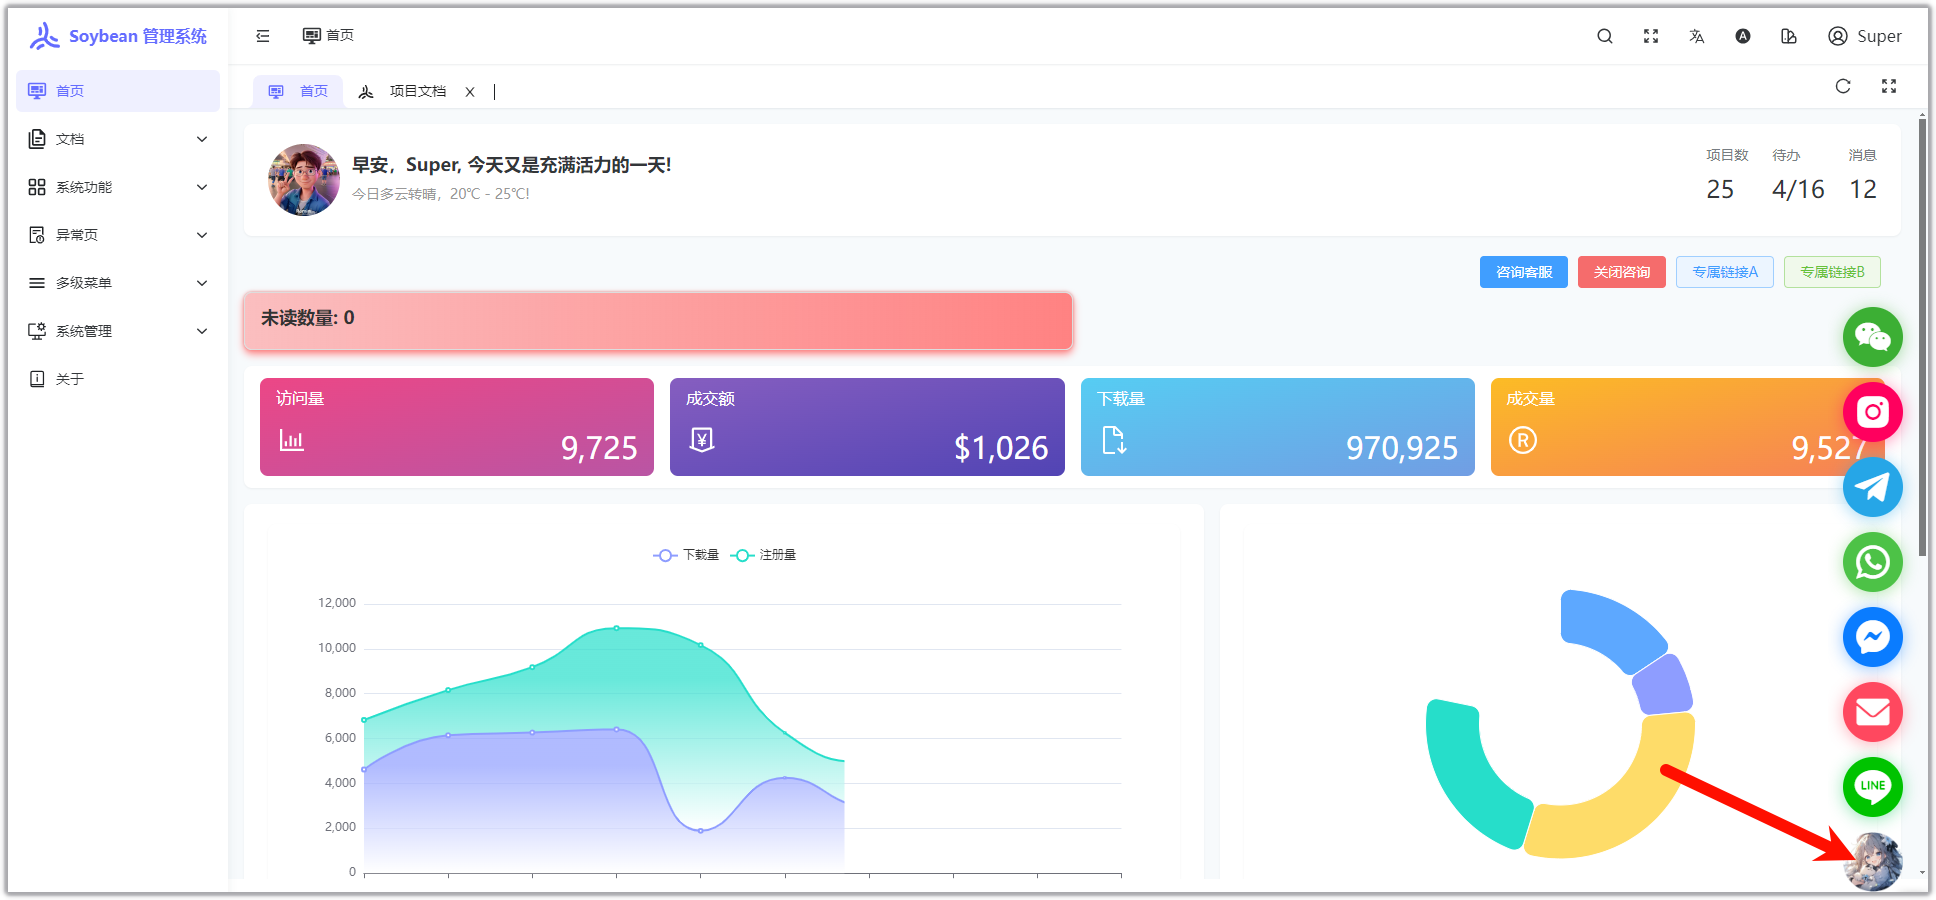
Task: Expand the 系统管理 sidebar menu
Action: [118, 331]
